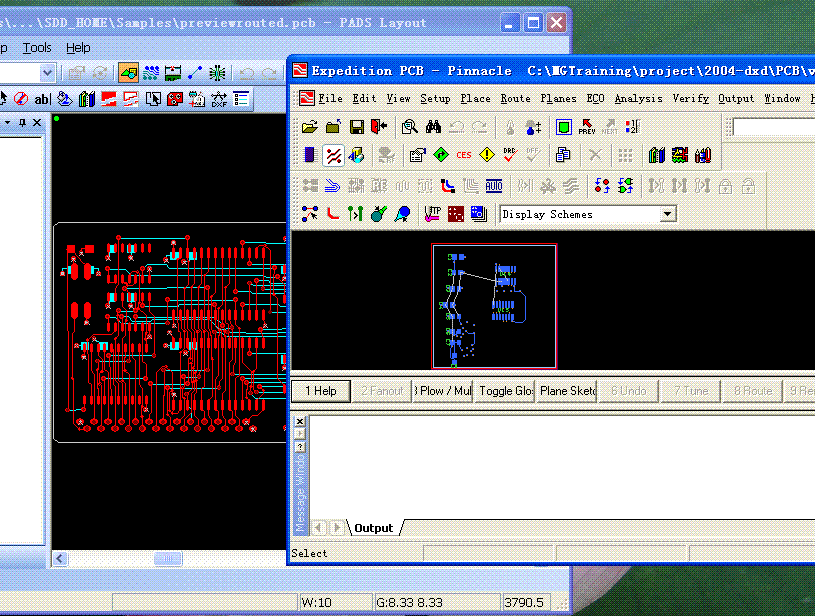Click the Plane Sketch function button
Viewport: 815px width, 616px height.
[567, 391]
